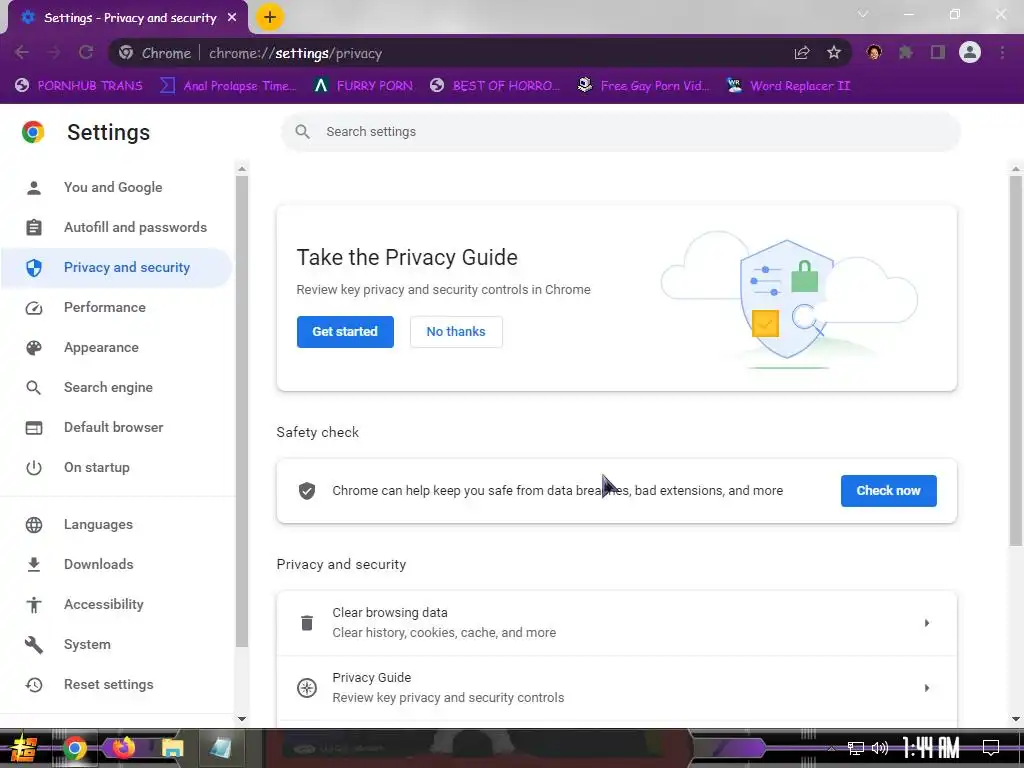Viewport: 1024px width, 768px height.
Task: Open Appearance settings
Action: click(116, 347)
